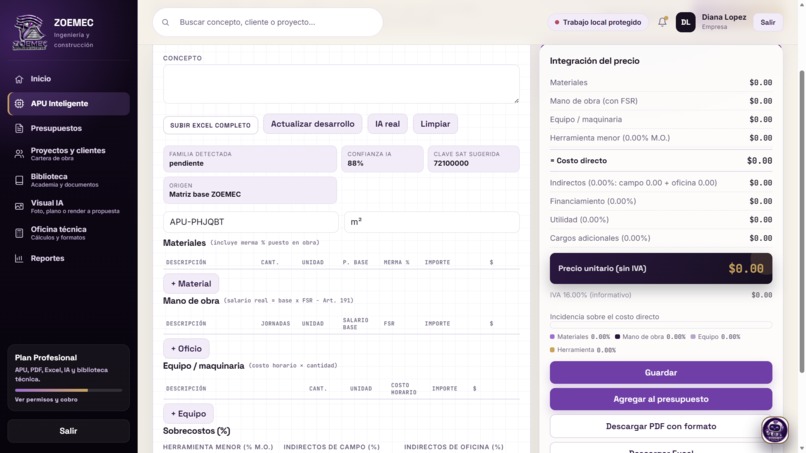Click the Plan Profesional progress bar
The width and height of the screenshot is (806, 453).
click(68, 390)
